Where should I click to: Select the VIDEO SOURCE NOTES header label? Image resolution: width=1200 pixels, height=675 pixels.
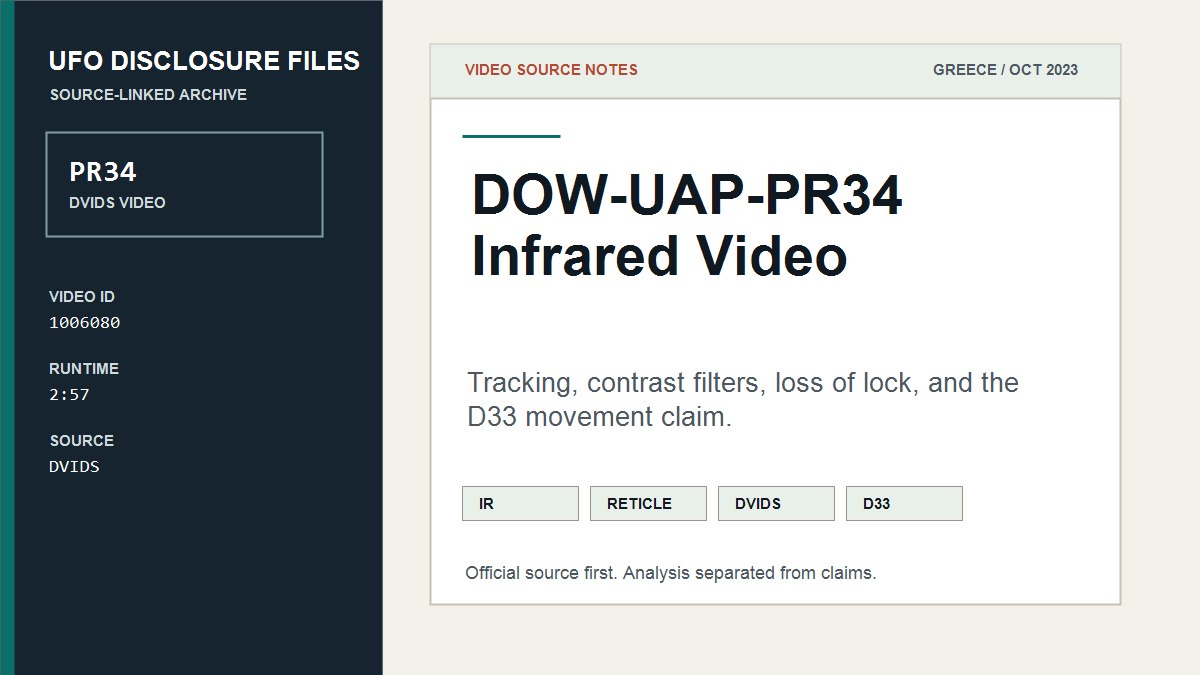[x=551, y=70]
